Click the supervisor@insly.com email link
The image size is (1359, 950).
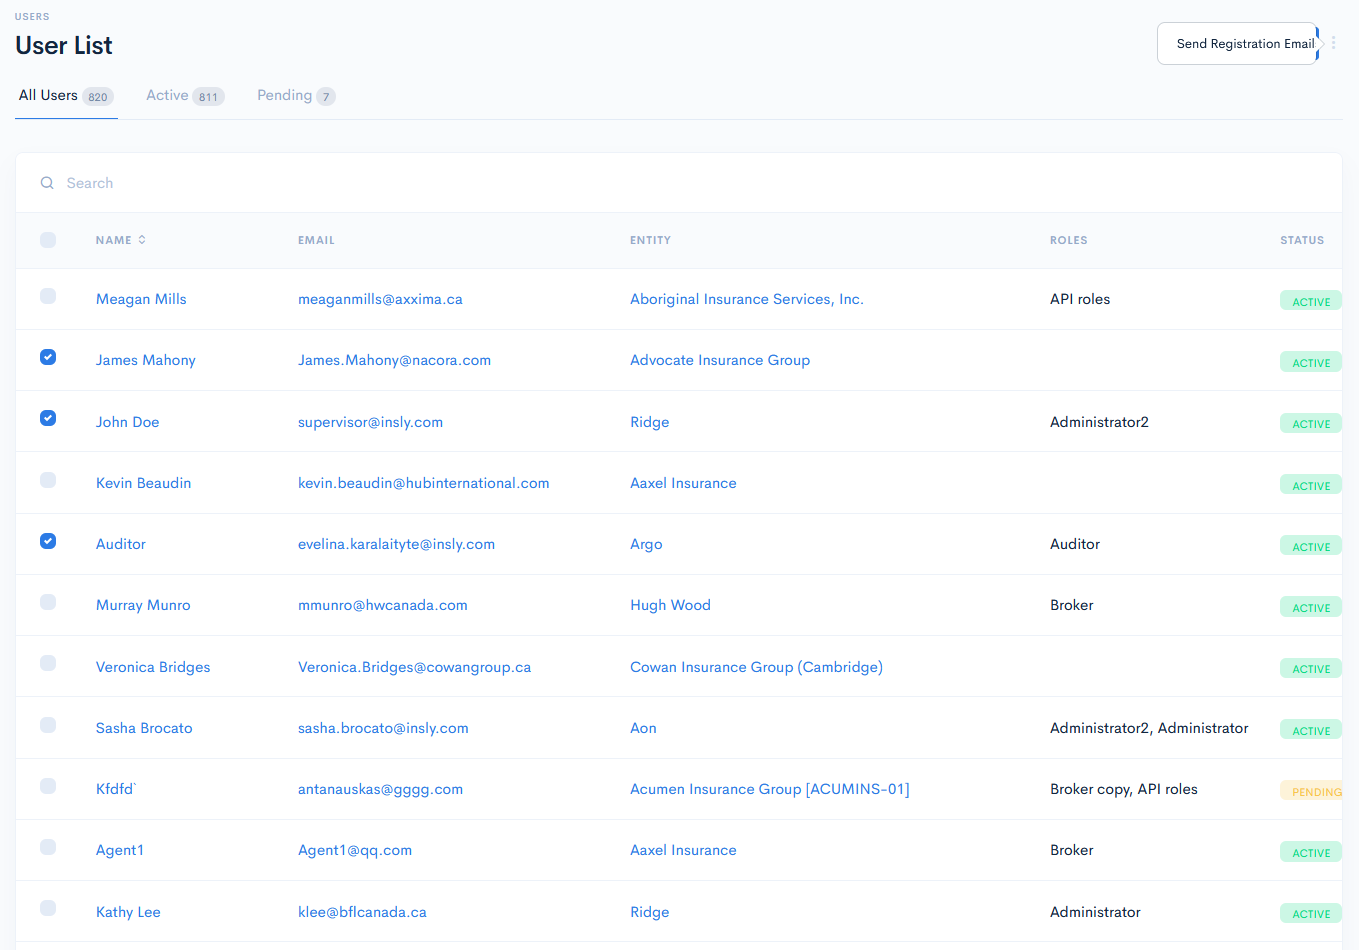(370, 422)
